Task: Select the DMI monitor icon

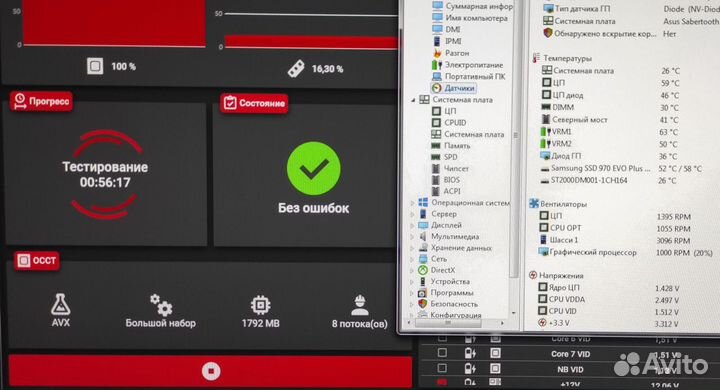Action: coord(437,29)
